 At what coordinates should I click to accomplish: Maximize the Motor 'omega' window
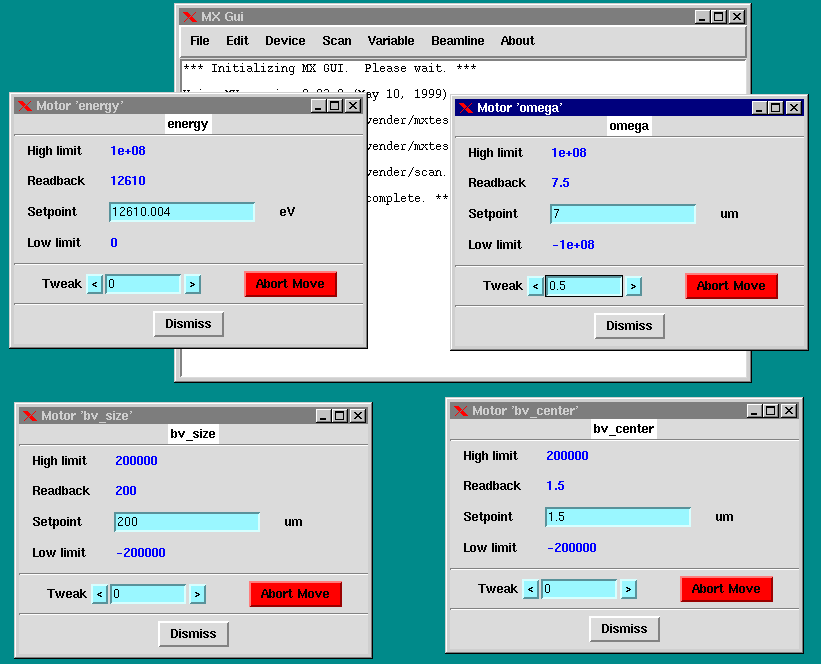[x=776, y=108]
